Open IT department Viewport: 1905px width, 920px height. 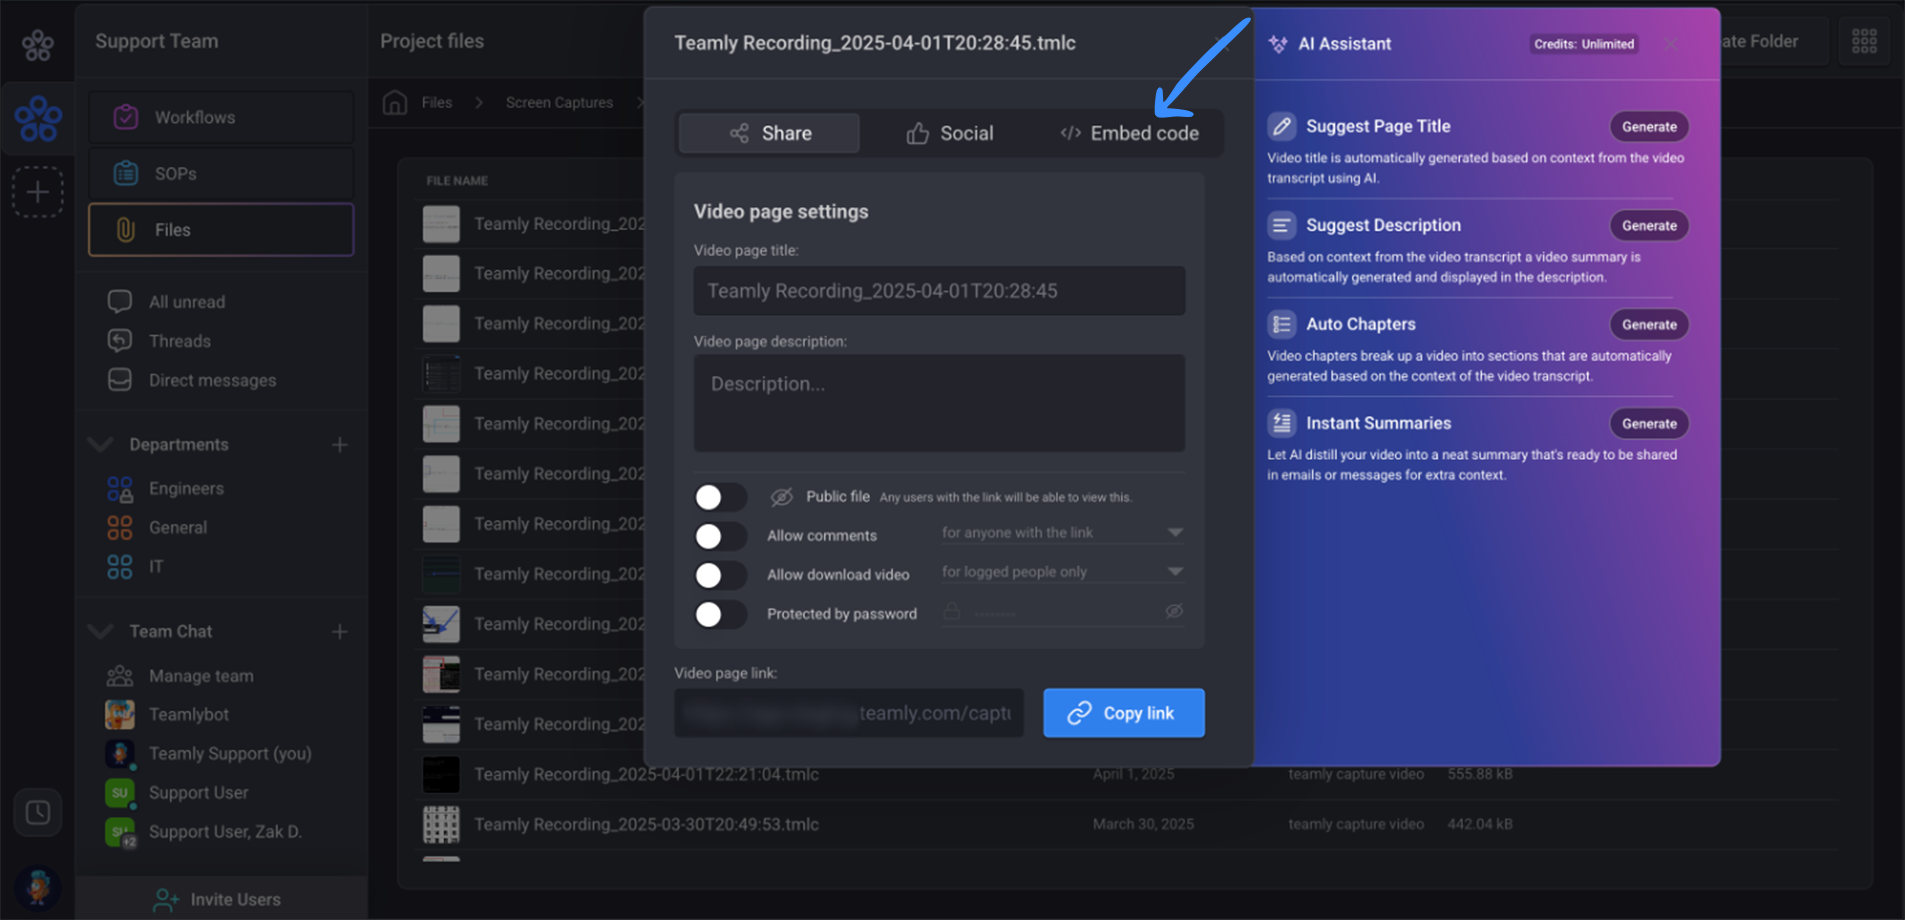tap(156, 566)
